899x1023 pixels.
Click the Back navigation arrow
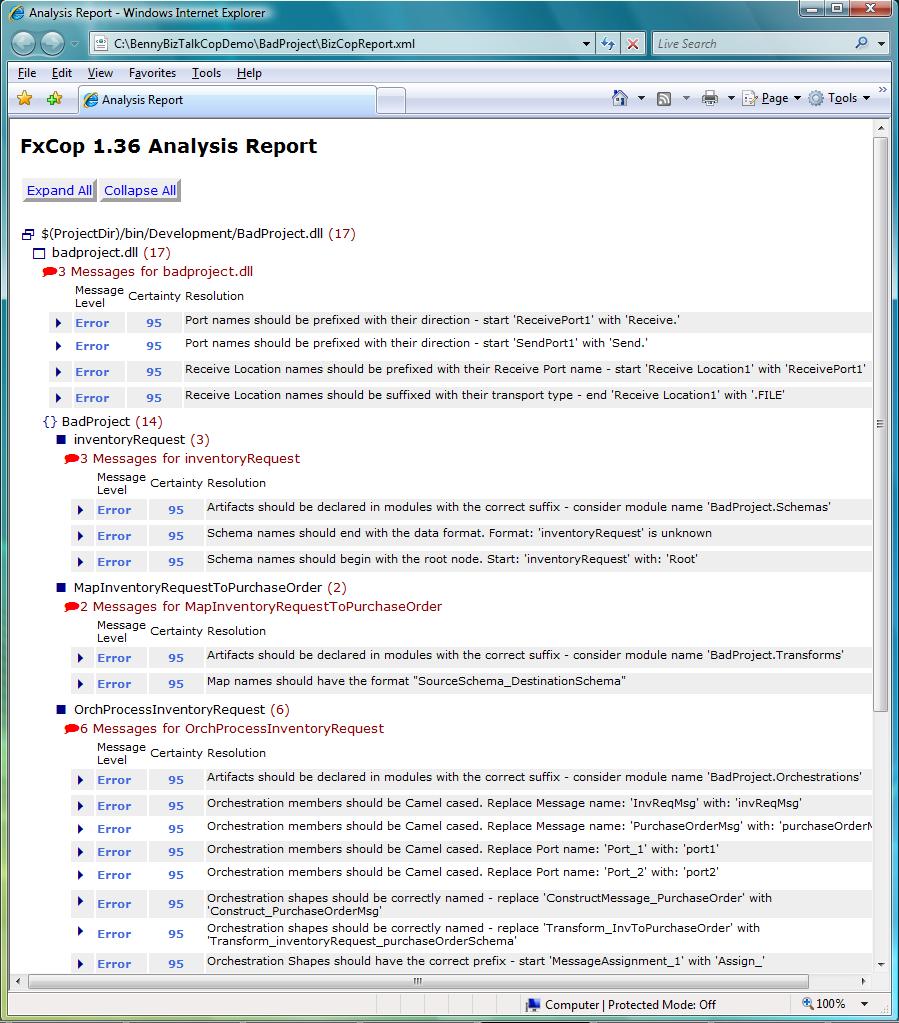click(x=24, y=44)
